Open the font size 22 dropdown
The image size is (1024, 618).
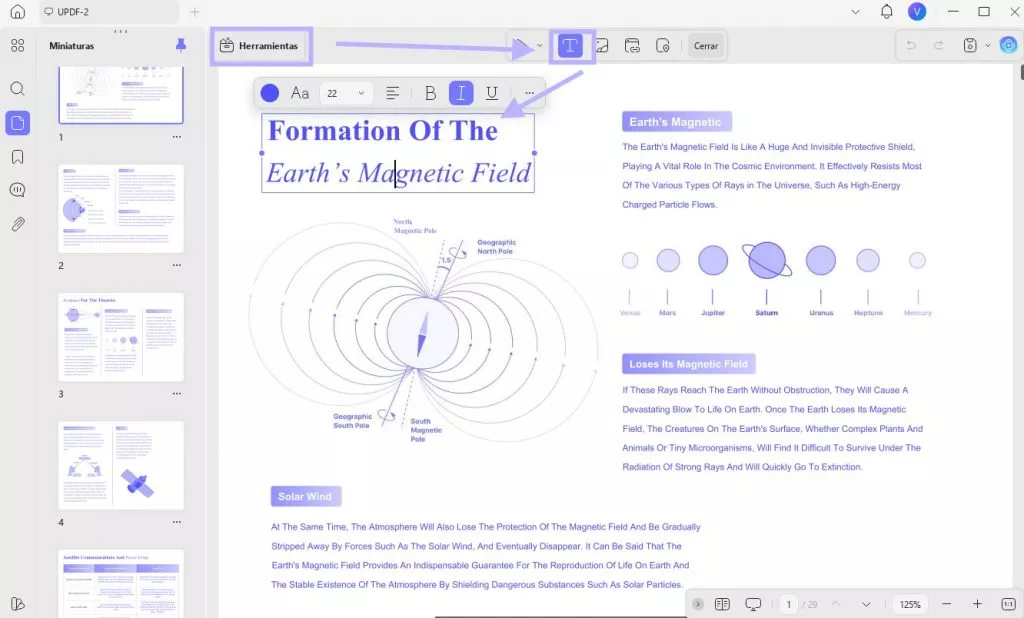[x=346, y=93]
